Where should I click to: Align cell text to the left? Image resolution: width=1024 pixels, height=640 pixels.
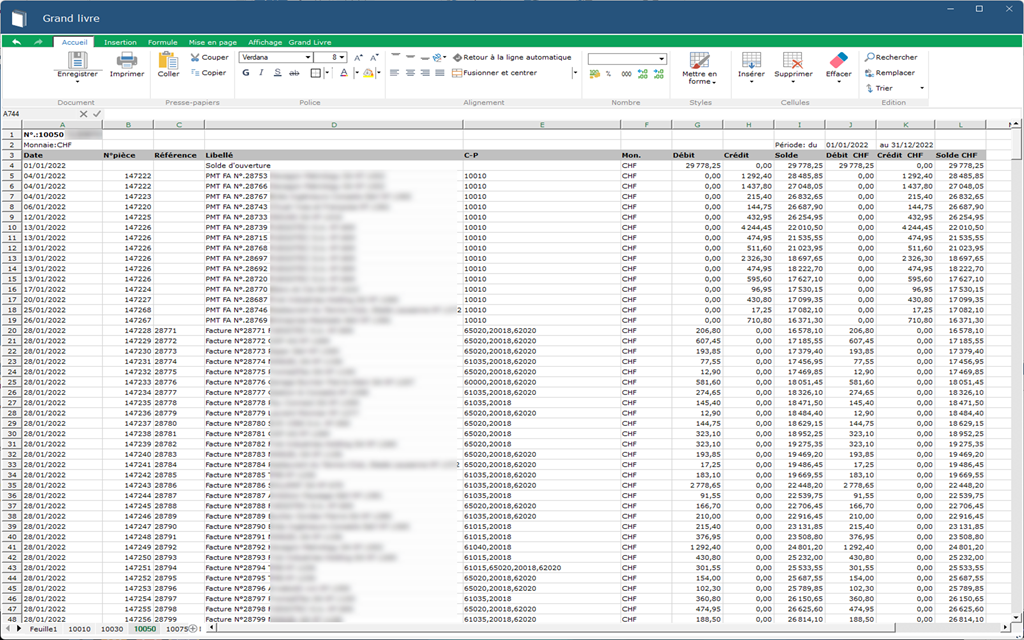tap(394, 73)
